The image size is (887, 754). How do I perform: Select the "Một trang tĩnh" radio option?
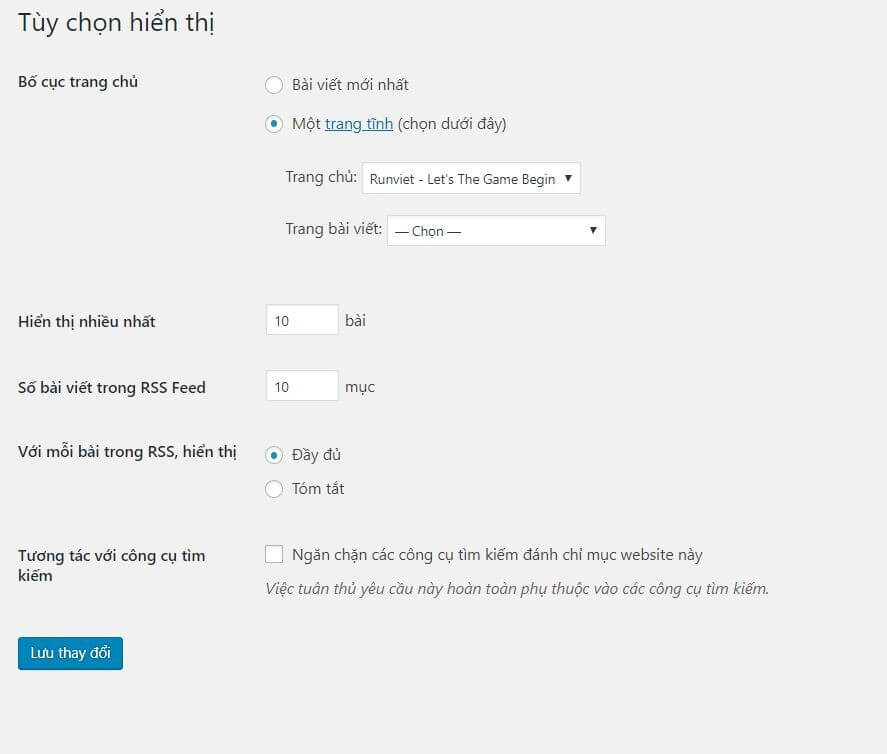[x=274, y=125]
